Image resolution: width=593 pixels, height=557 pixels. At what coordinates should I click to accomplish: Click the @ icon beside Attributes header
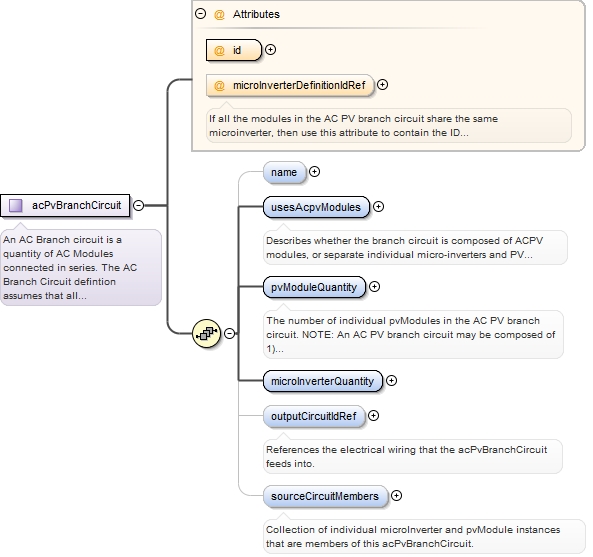click(219, 14)
